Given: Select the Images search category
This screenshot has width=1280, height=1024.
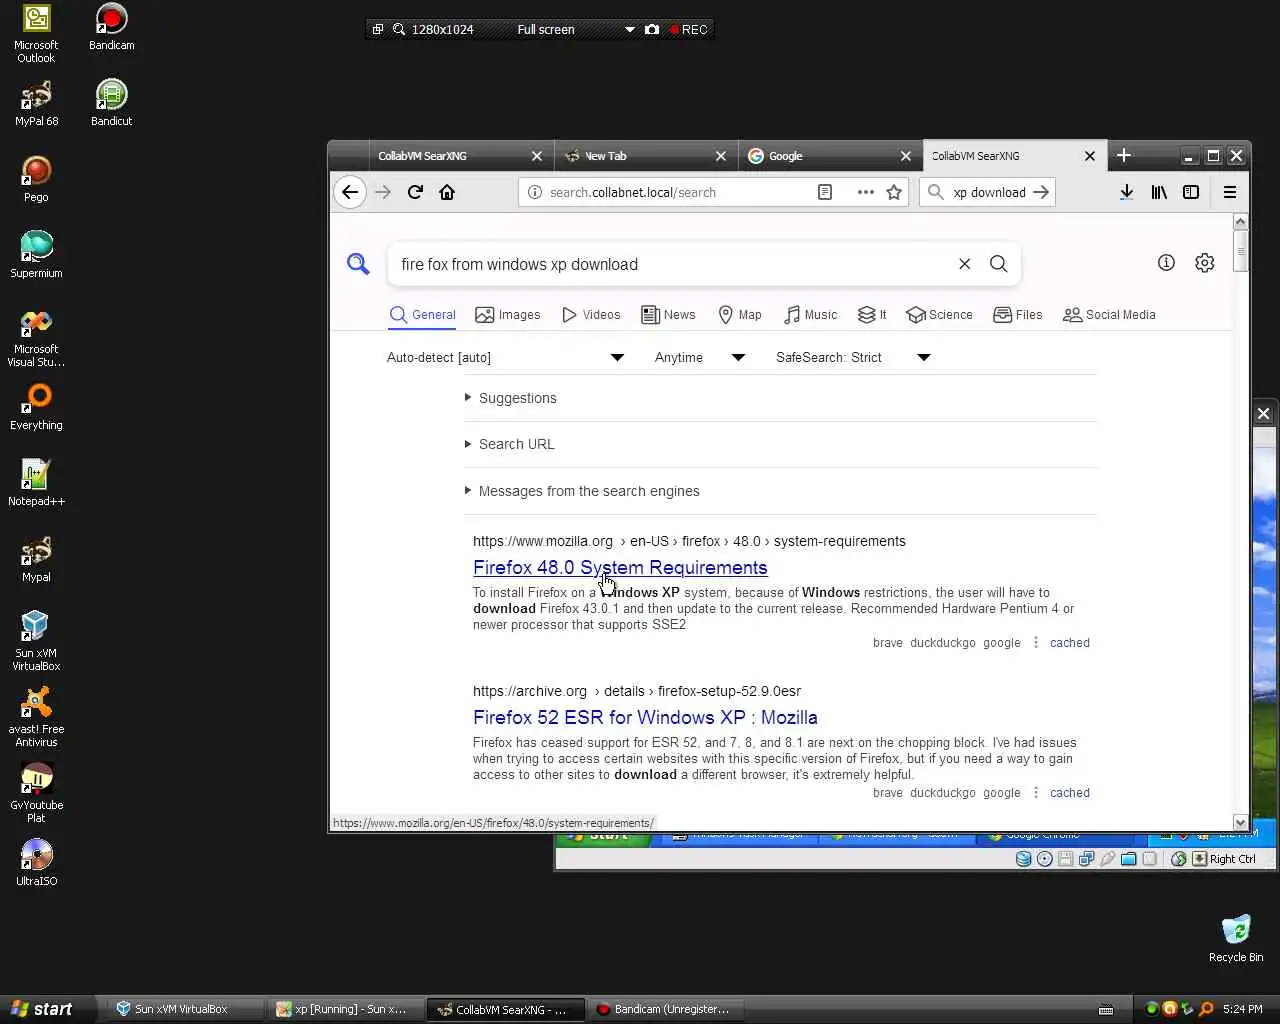Looking at the screenshot, I should click(x=508, y=315).
